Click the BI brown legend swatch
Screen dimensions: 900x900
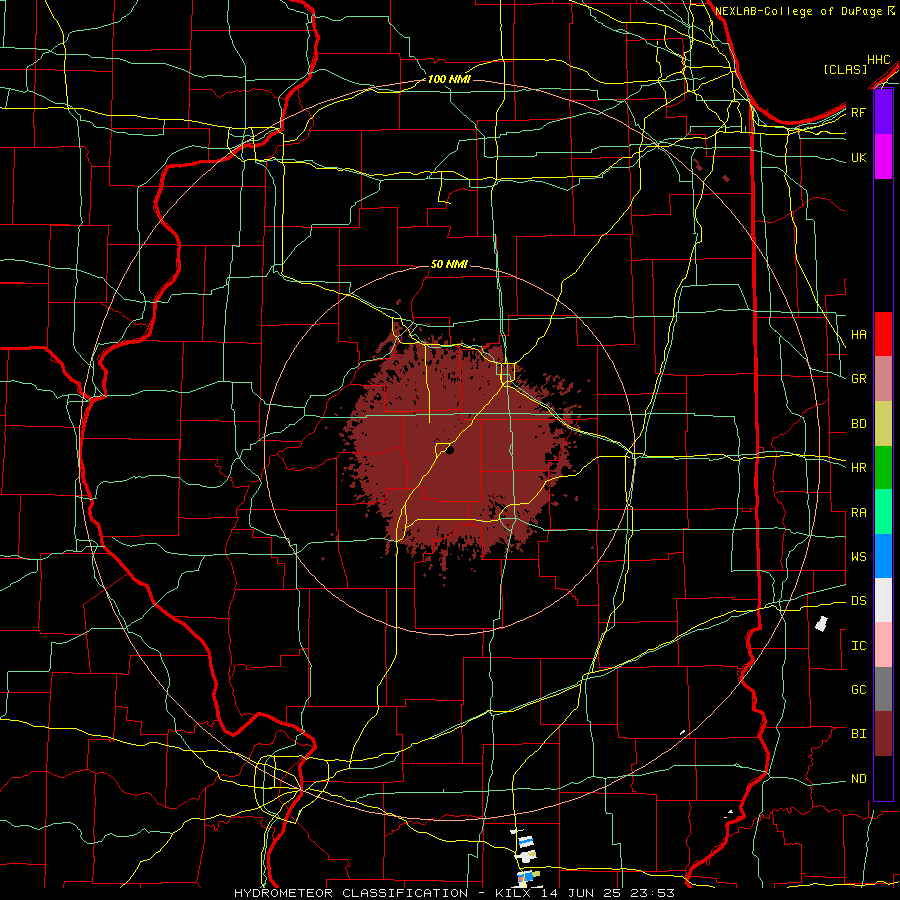[x=883, y=734]
